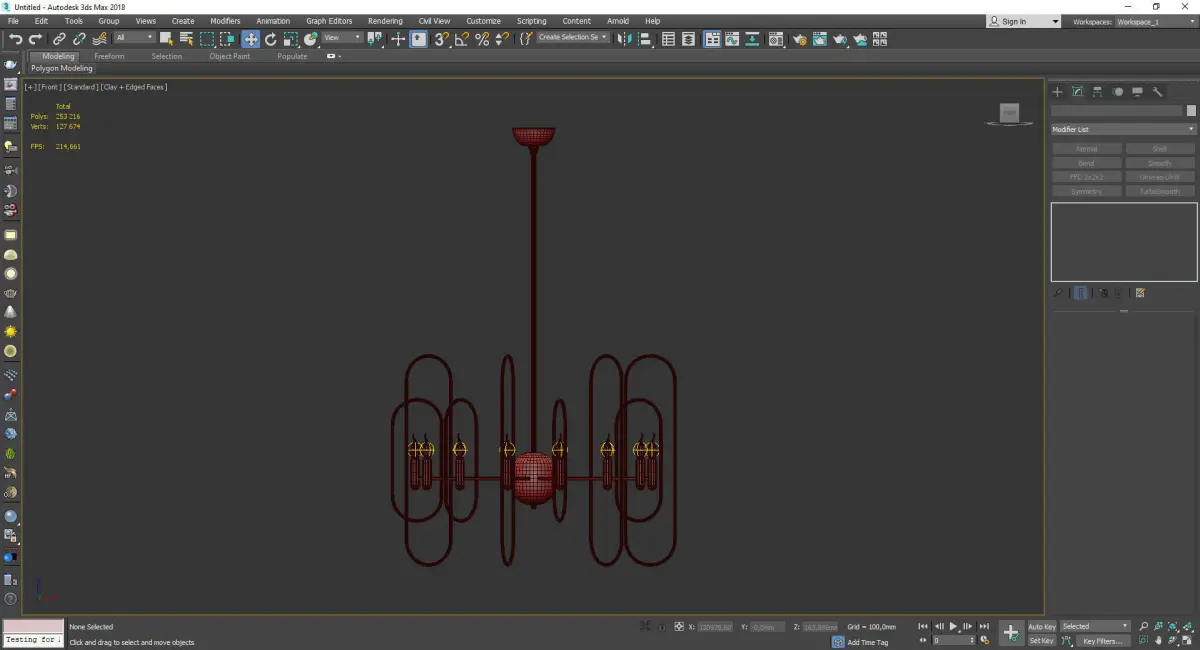This screenshot has width=1200, height=650.
Task: Jump to animation start button
Action: 924,626
